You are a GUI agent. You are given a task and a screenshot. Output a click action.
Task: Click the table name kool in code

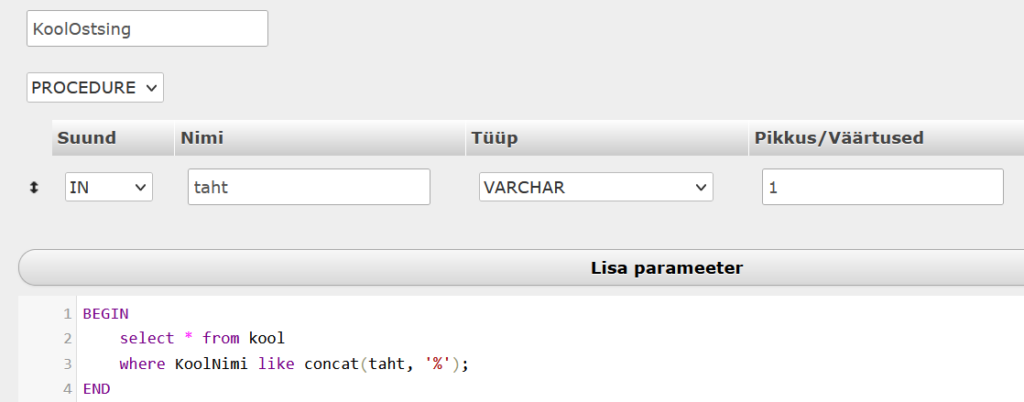tap(267, 339)
